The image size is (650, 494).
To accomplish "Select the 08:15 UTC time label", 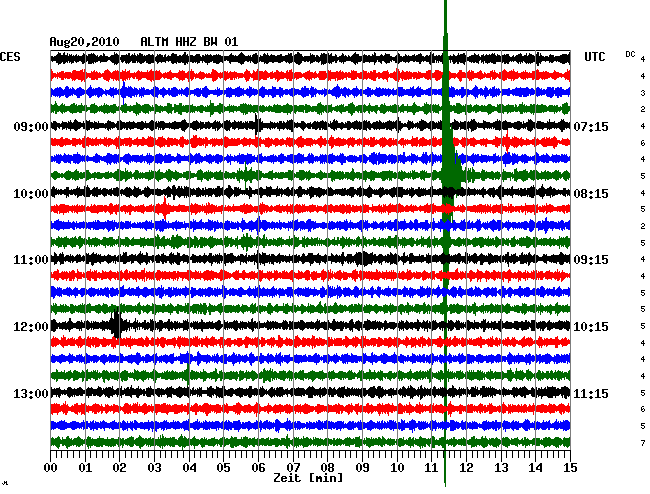I will click(591, 194).
